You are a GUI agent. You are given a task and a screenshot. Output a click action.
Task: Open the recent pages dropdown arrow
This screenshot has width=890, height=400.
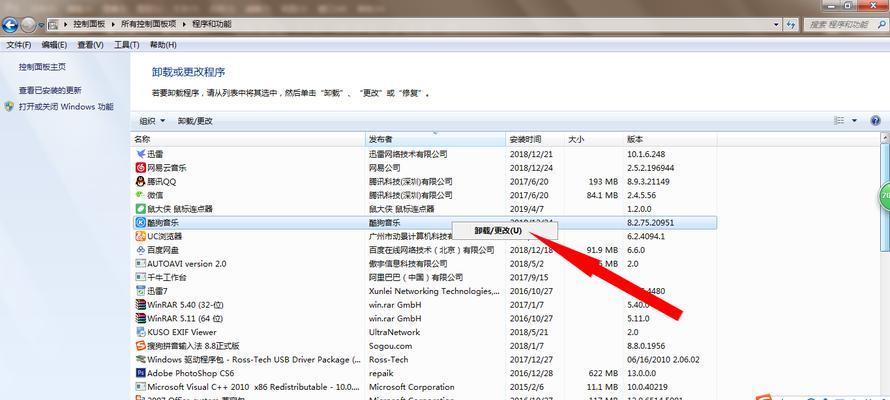41,25
